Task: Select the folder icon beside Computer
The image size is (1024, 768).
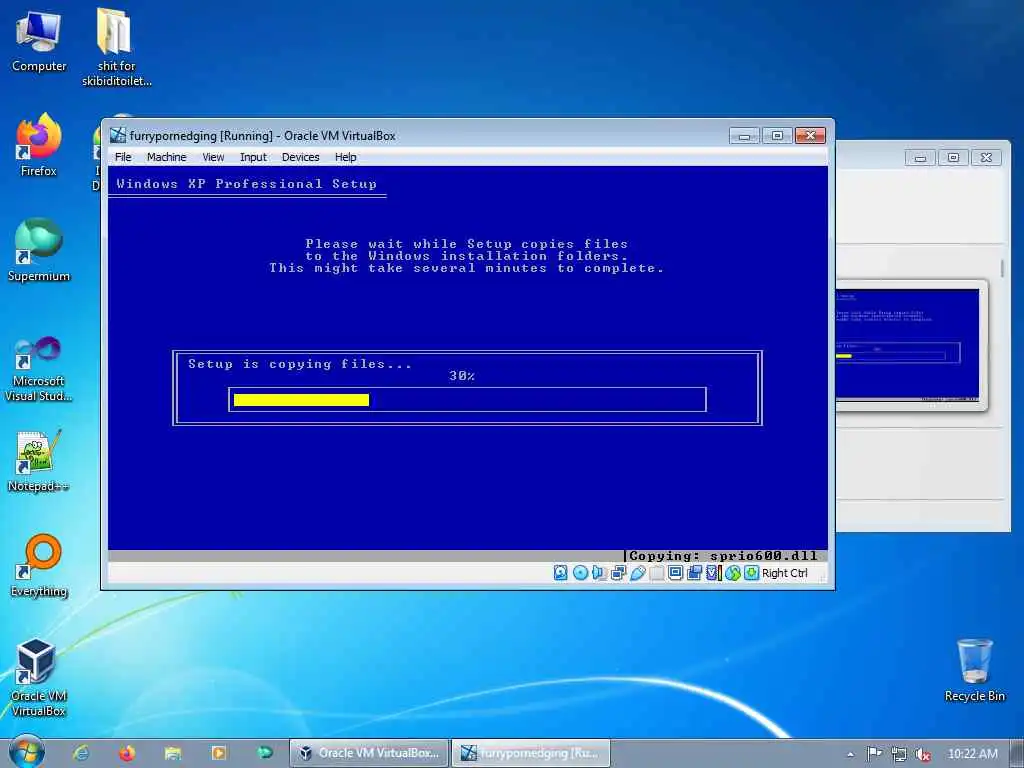Action: tap(116, 46)
